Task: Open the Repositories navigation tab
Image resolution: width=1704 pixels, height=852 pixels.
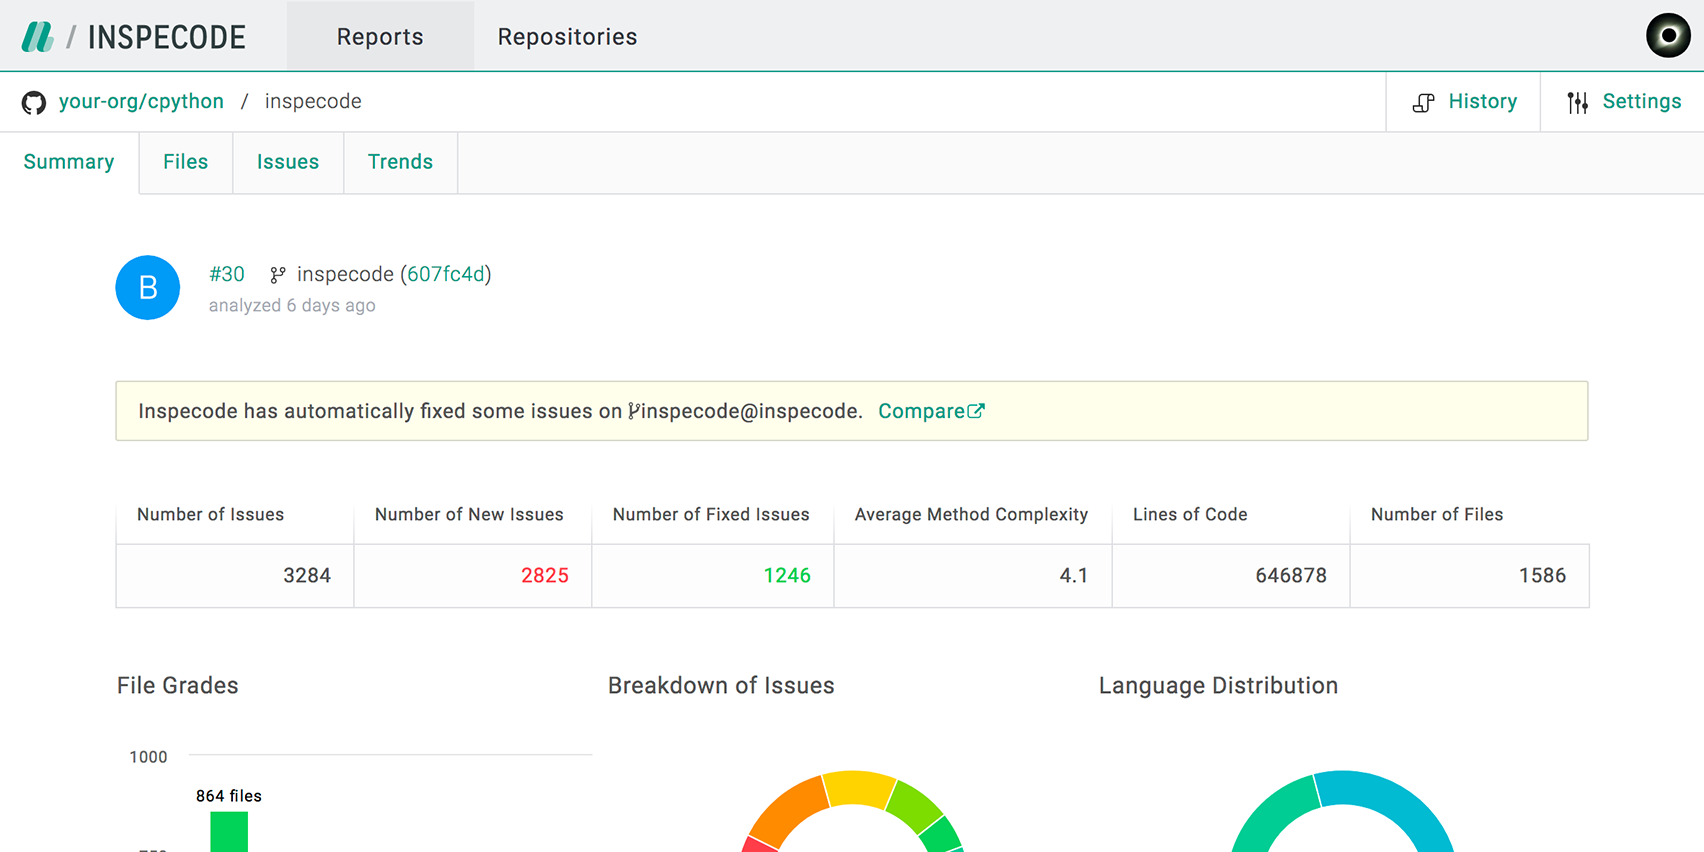Action: click(567, 37)
